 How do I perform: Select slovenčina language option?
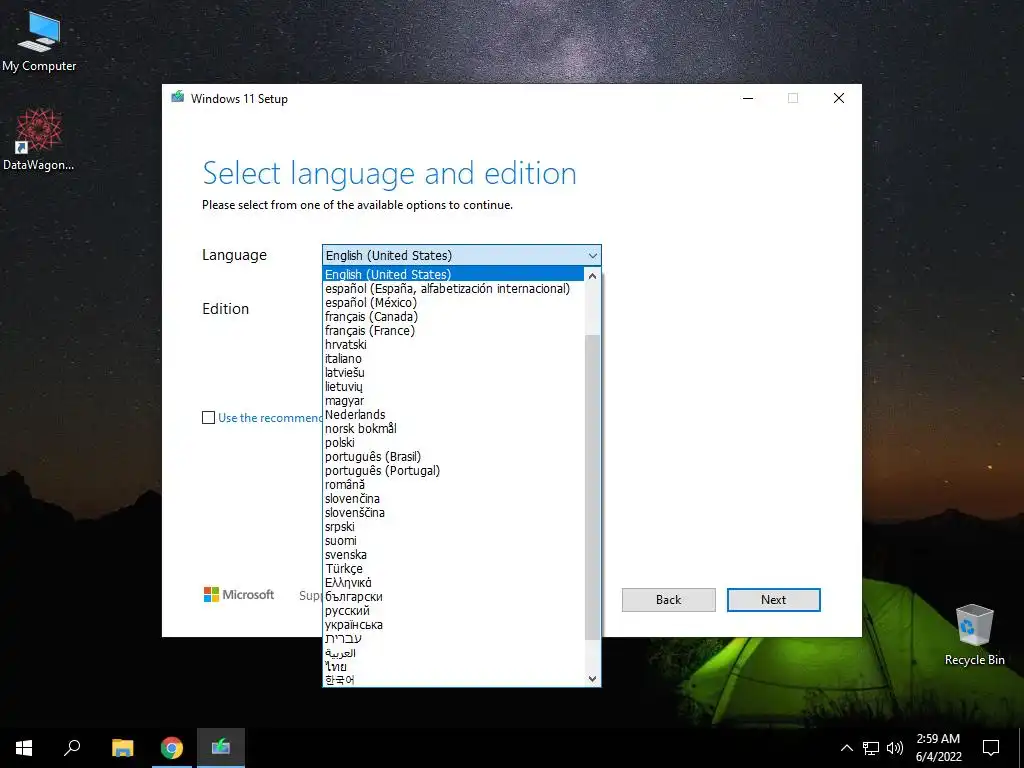[x=453, y=499]
